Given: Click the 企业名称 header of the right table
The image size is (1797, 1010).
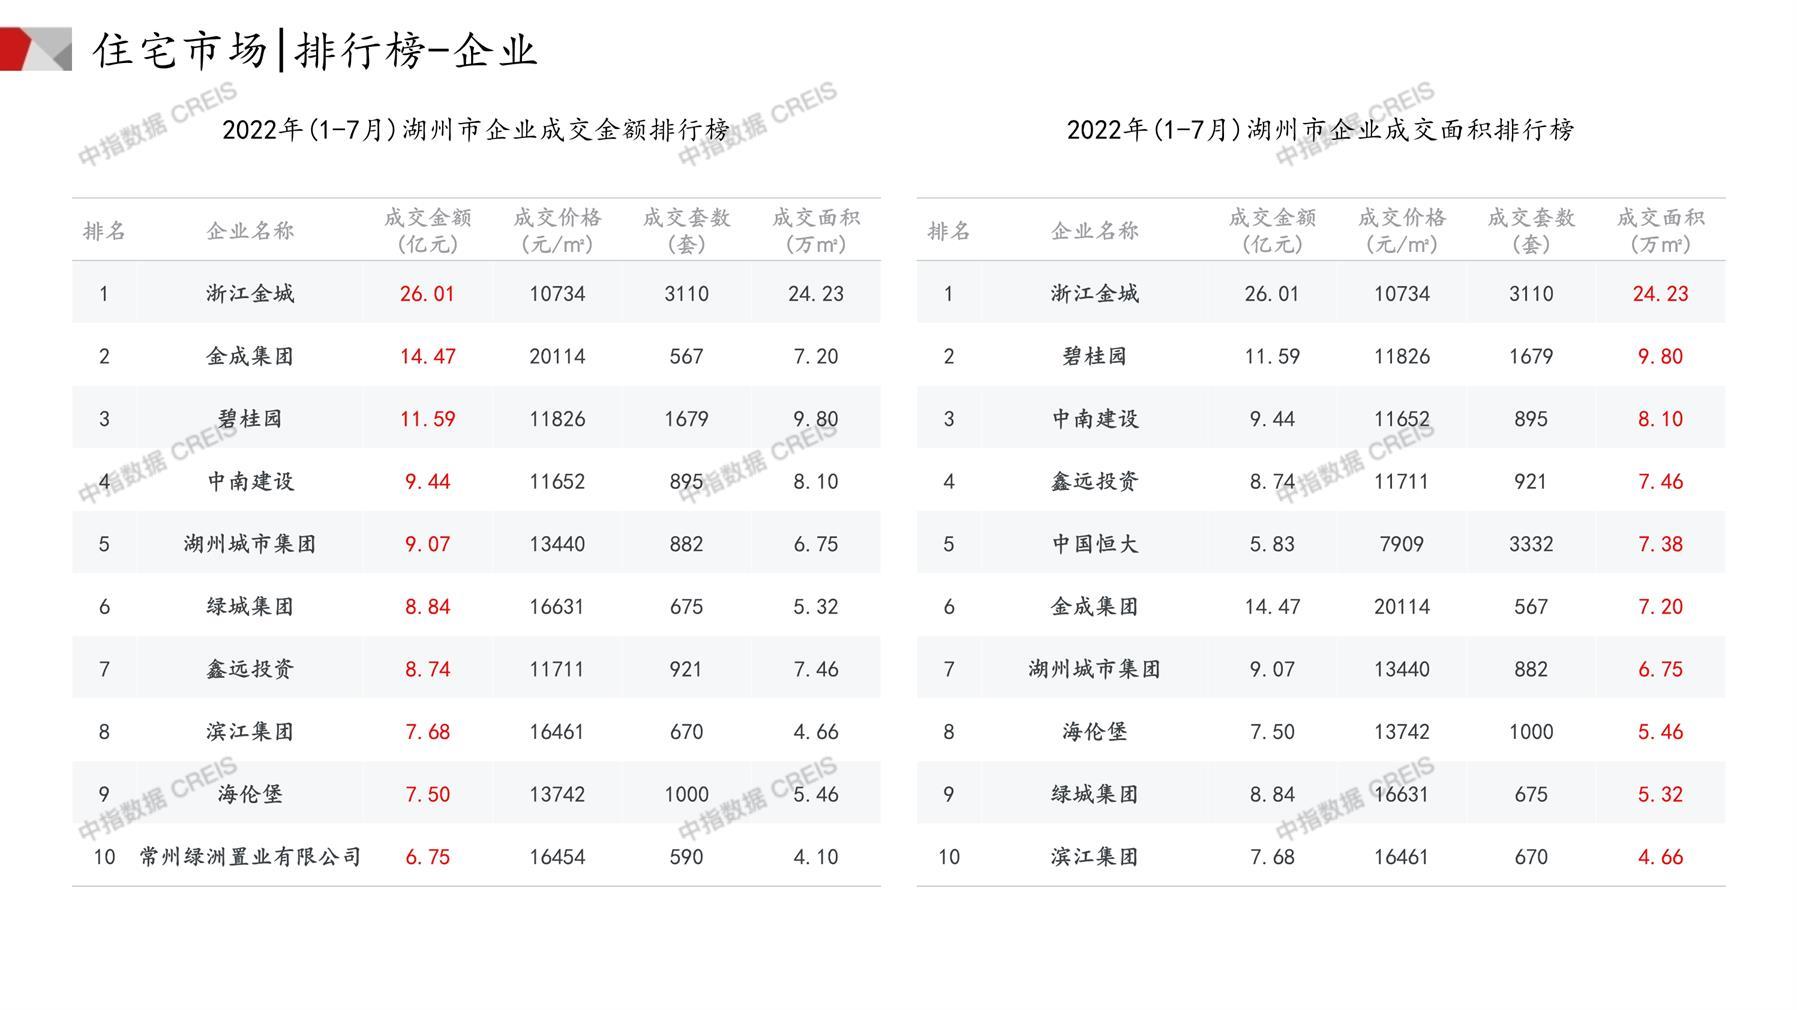Looking at the screenshot, I should (1094, 229).
